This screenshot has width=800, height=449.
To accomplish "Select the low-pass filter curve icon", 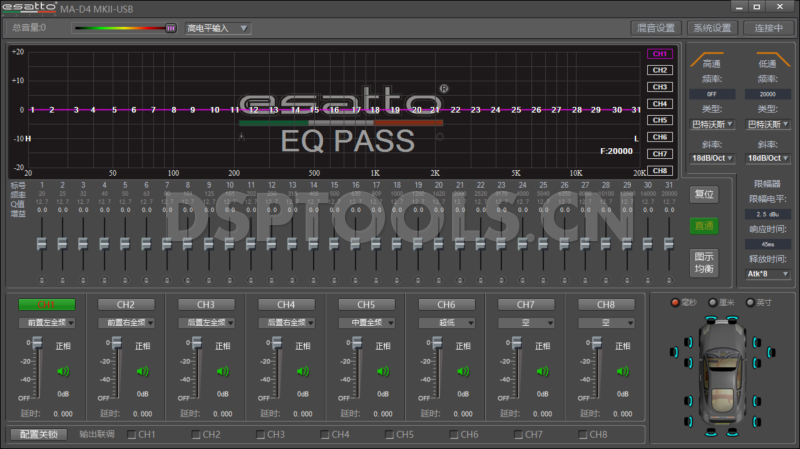I will click(773, 59).
